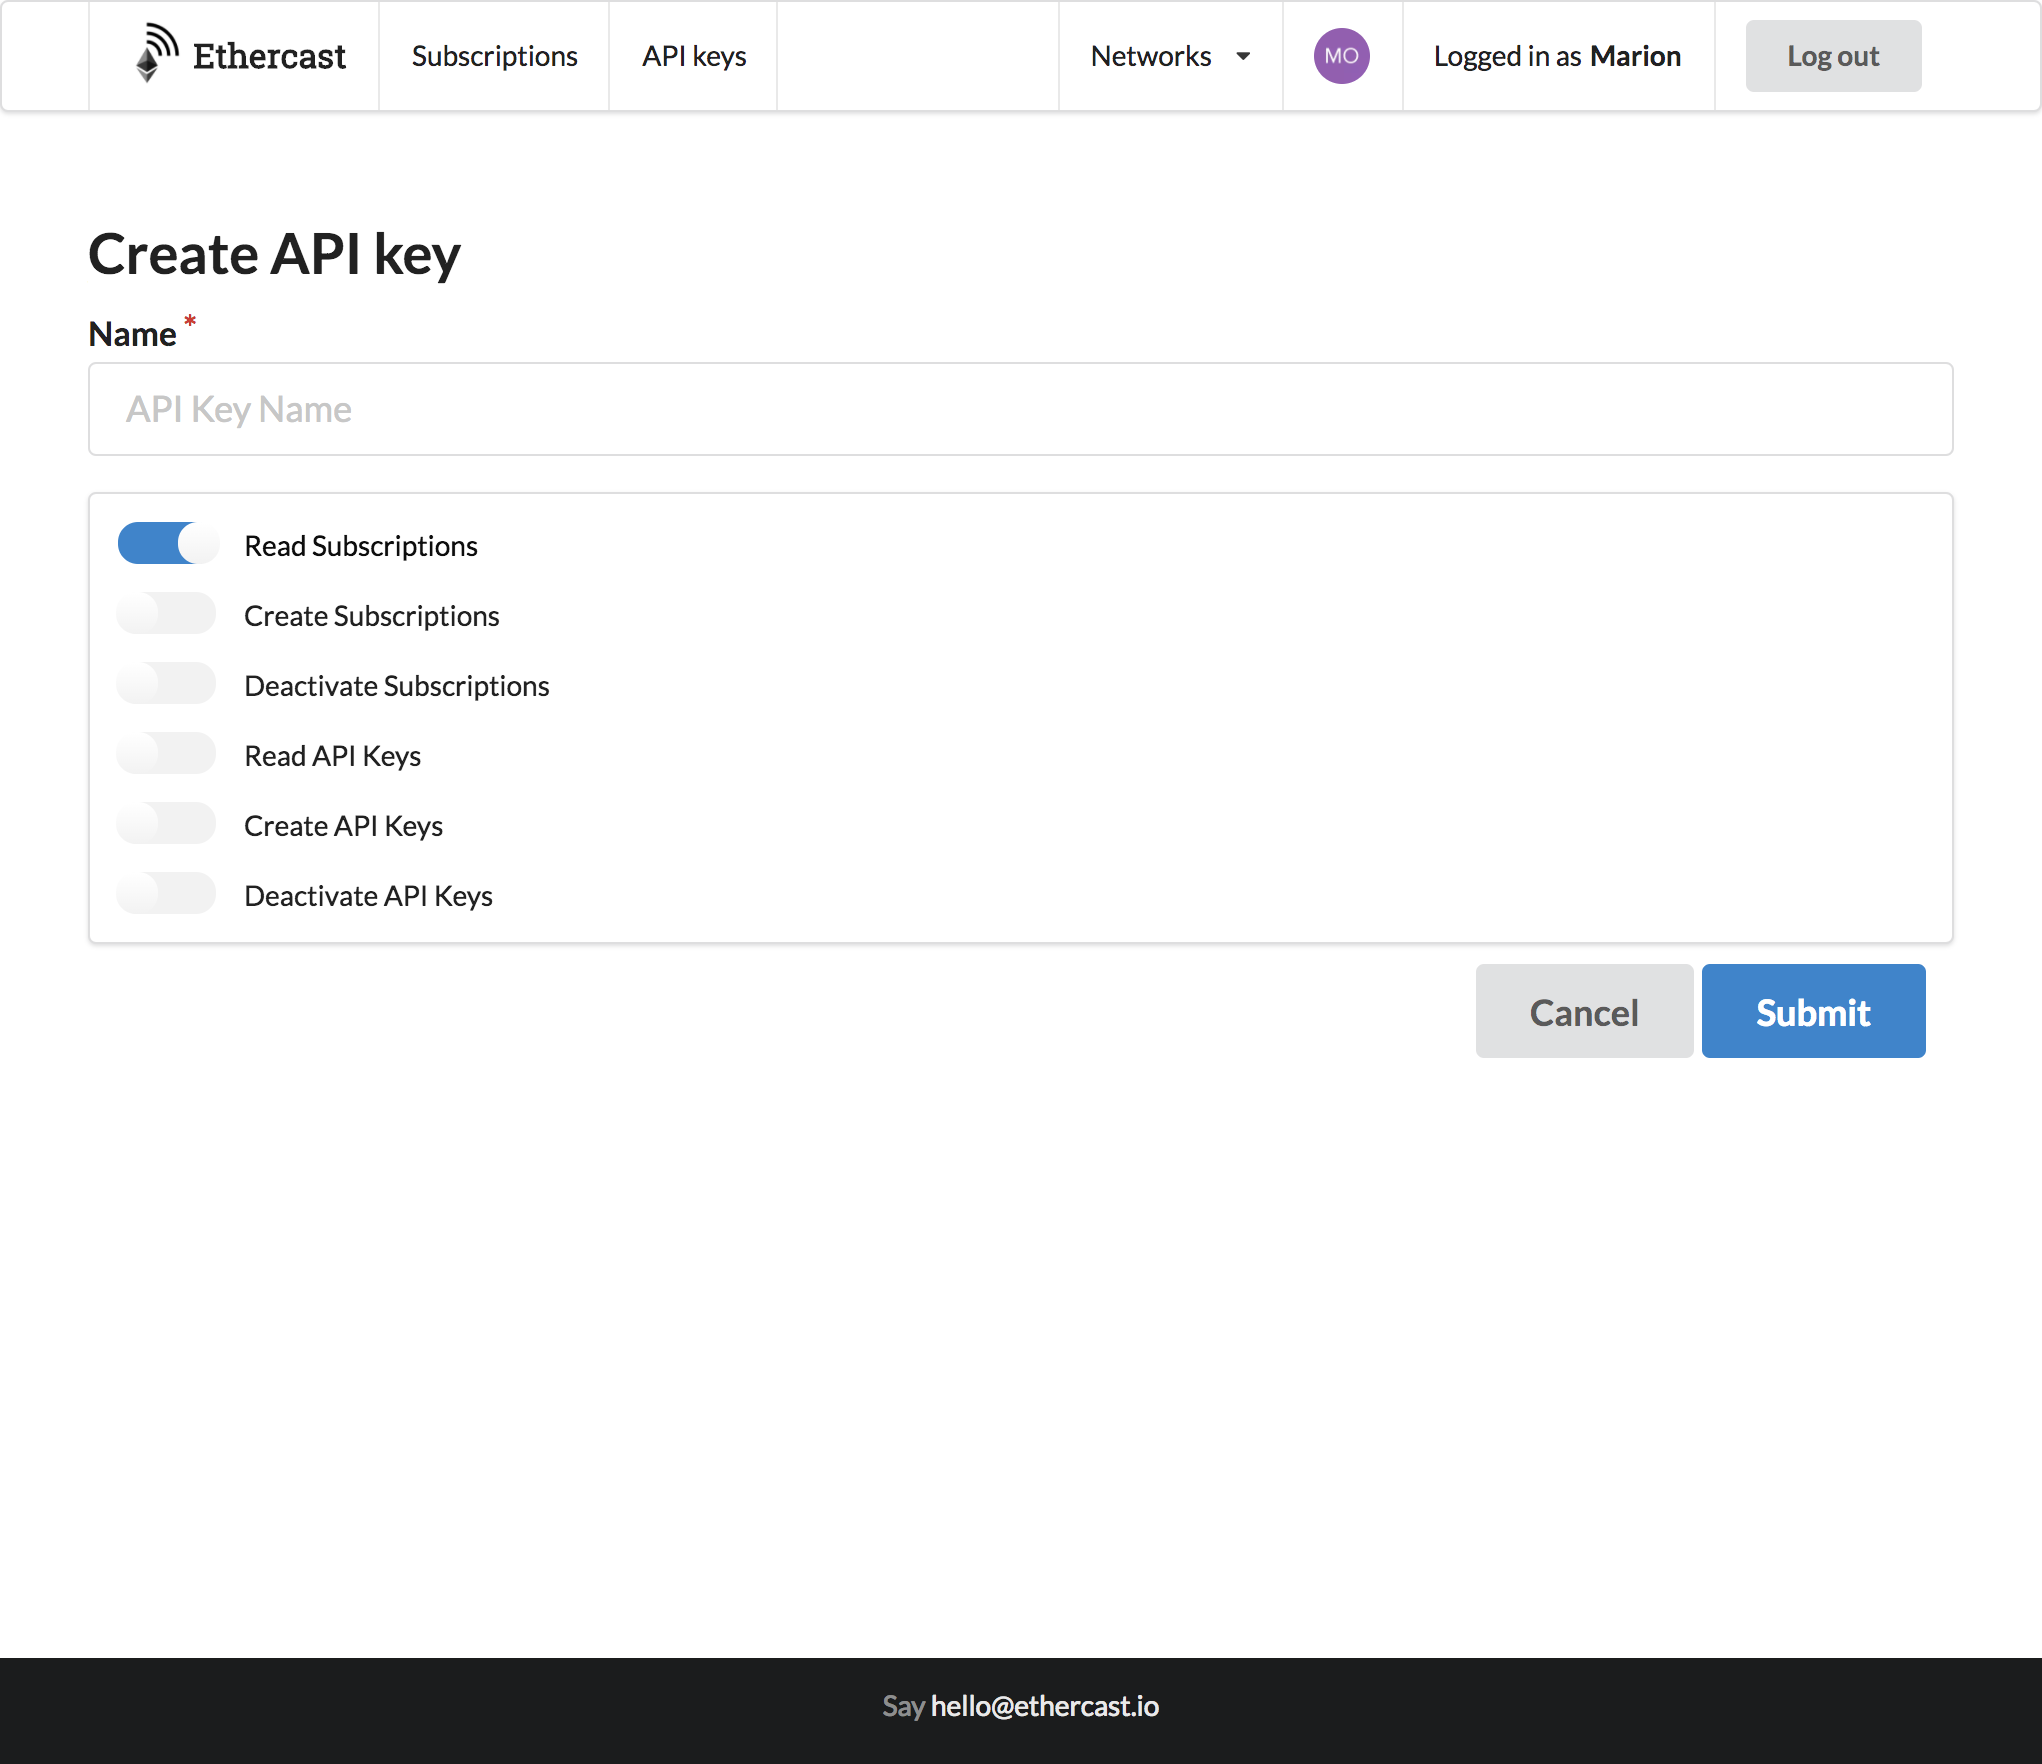Image resolution: width=2042 pixels, height=1764 pixels.
Task: Switch to the Subscriptions tab
Action: click(494, 56)
